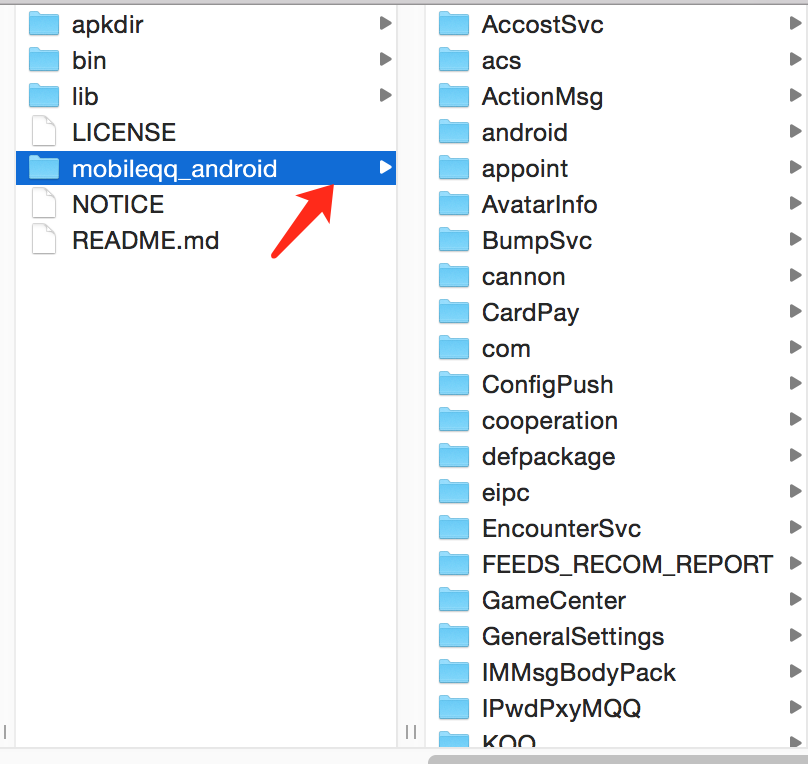Viewport: 808px width, 764px height.
Task: Click the cannon folder icon
Action: coord(454,276)
